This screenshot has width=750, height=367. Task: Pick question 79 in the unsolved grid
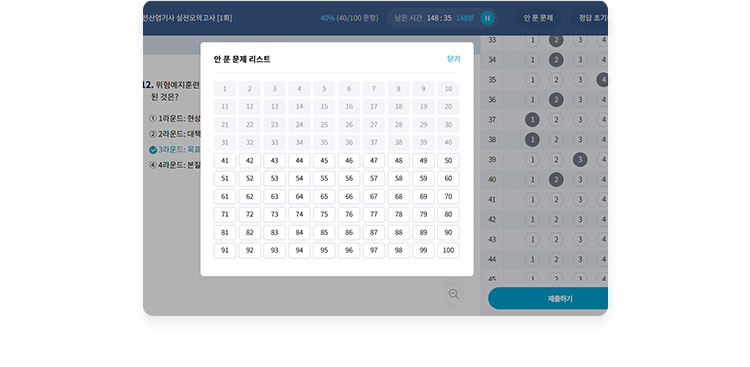pyautogui.click(x=423, y=214)
